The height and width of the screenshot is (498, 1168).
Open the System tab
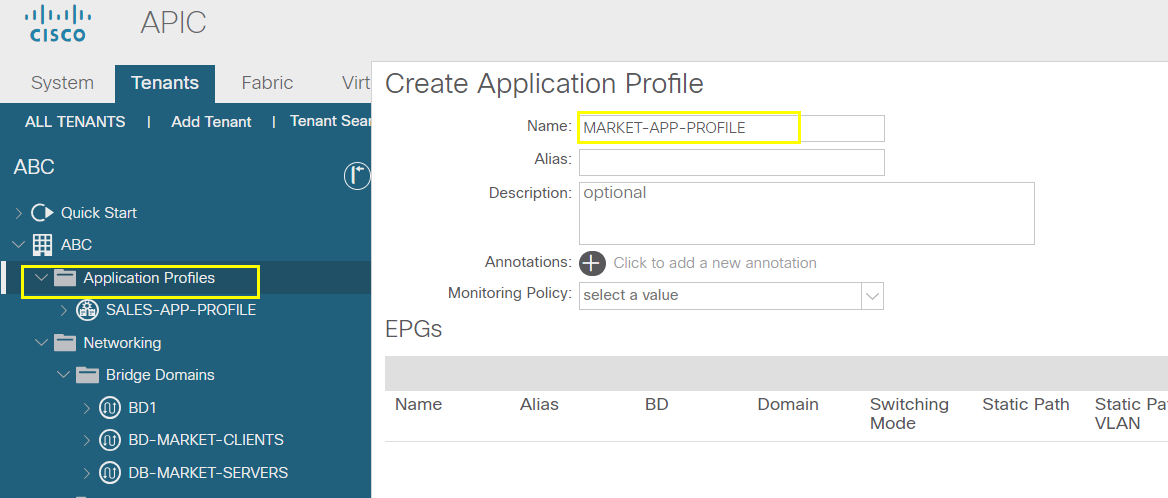coord(63,83)
